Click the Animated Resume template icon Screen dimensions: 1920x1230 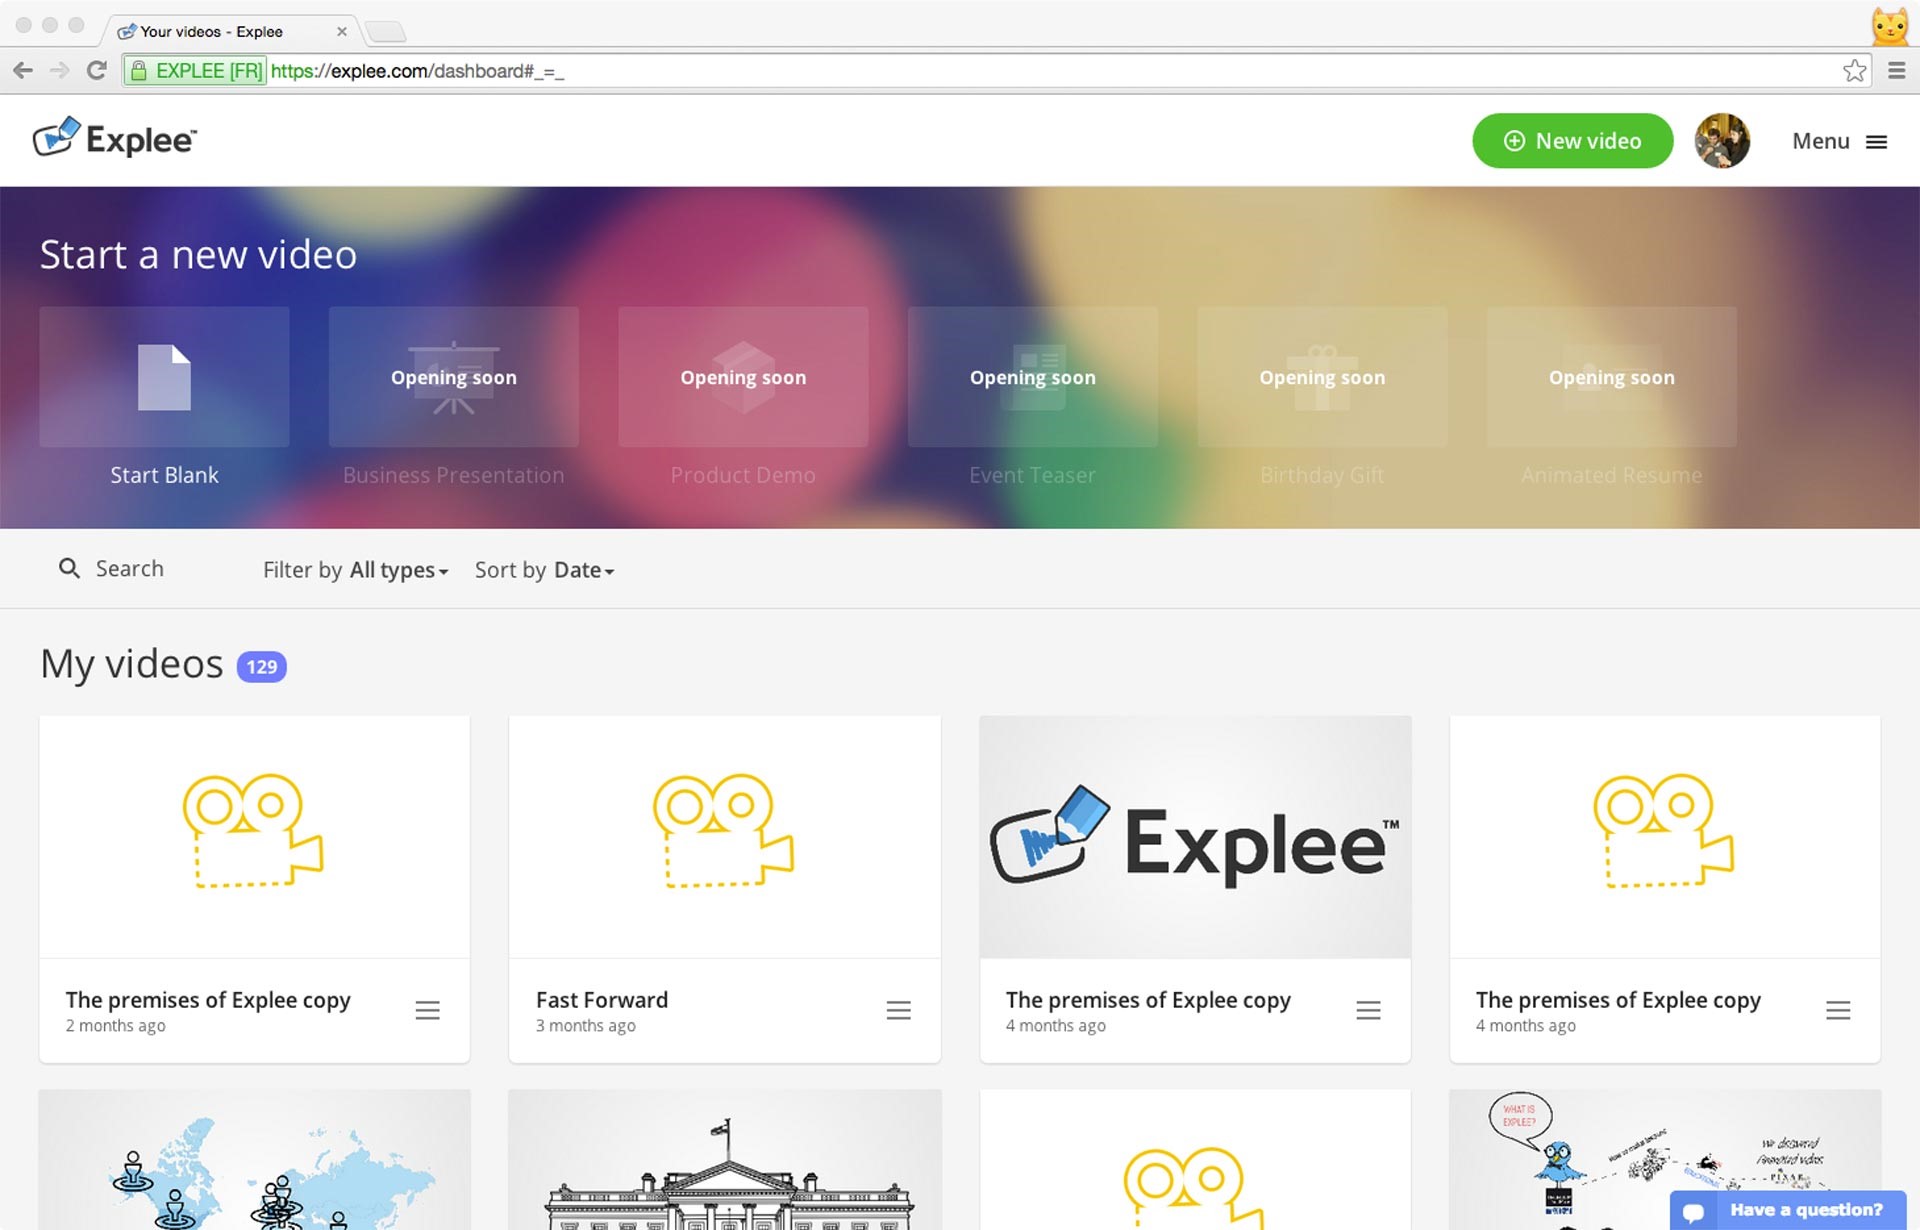[x=1611, y=377]
